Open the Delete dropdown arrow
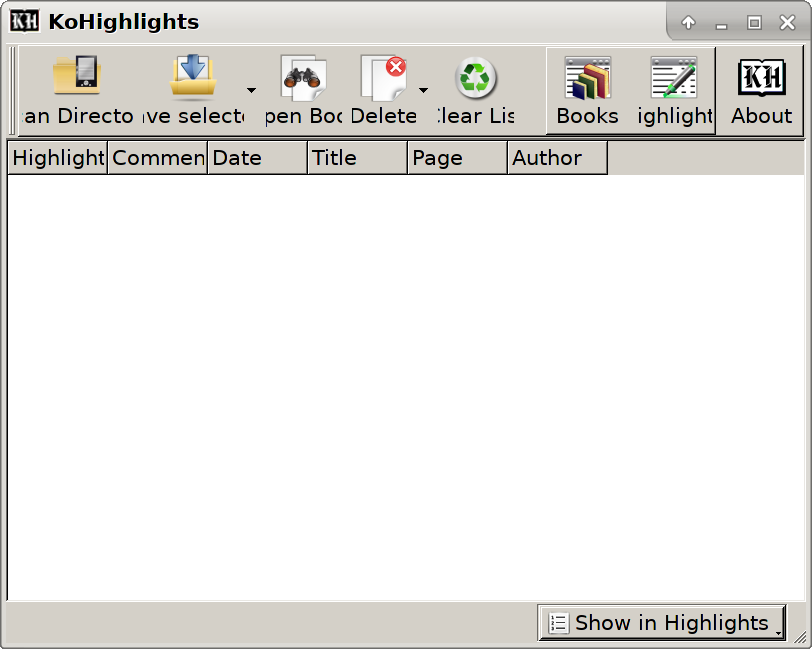Viewport: 812px width, 649px height. (x=424, y=90)
